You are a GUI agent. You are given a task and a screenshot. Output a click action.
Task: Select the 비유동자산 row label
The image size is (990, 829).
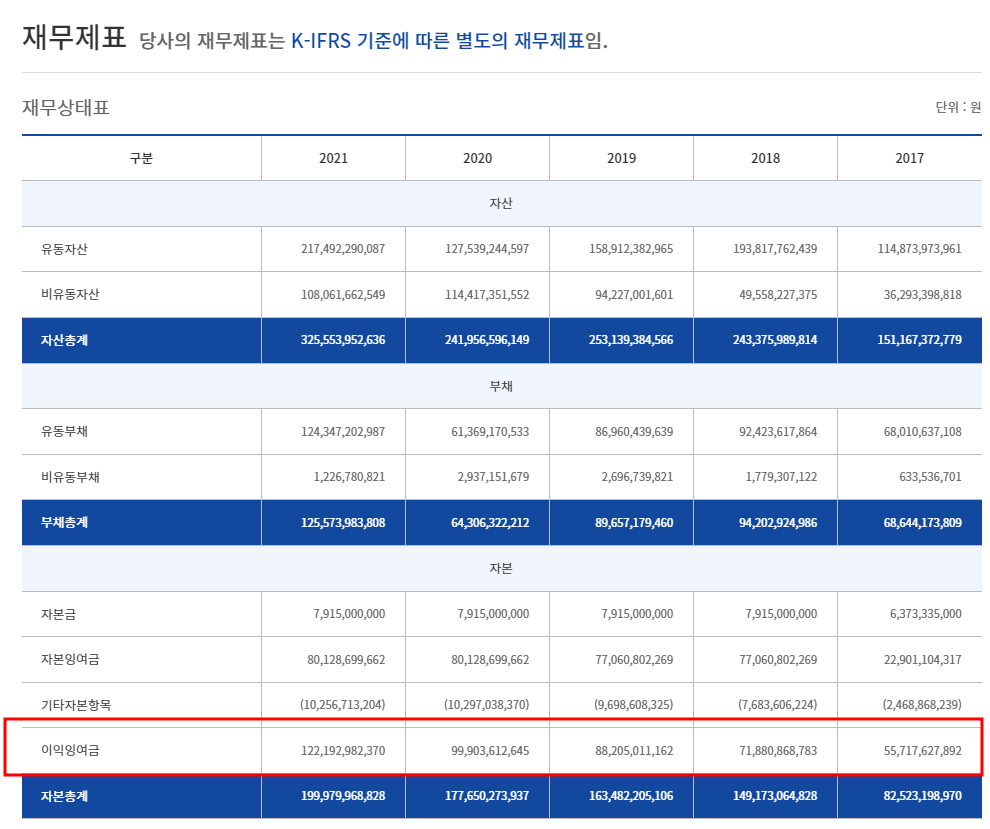click(70, 294)
